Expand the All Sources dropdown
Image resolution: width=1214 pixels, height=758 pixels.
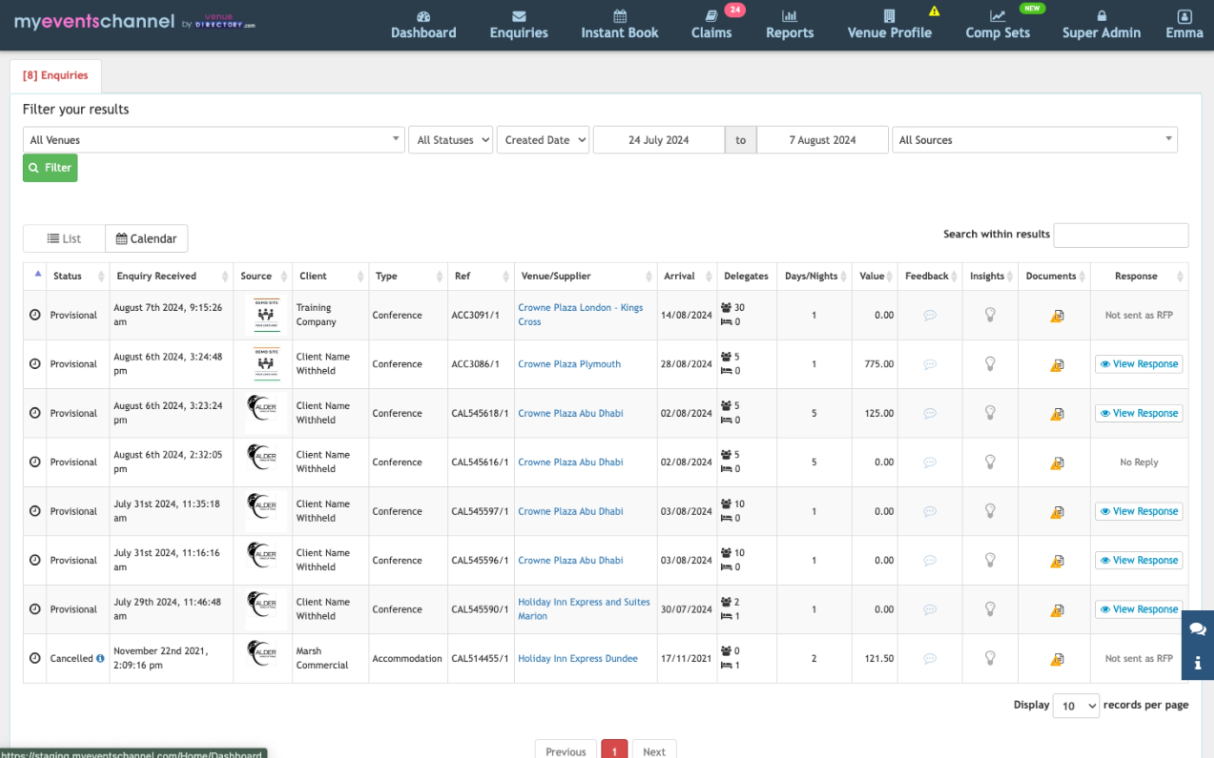(1035, 140)
